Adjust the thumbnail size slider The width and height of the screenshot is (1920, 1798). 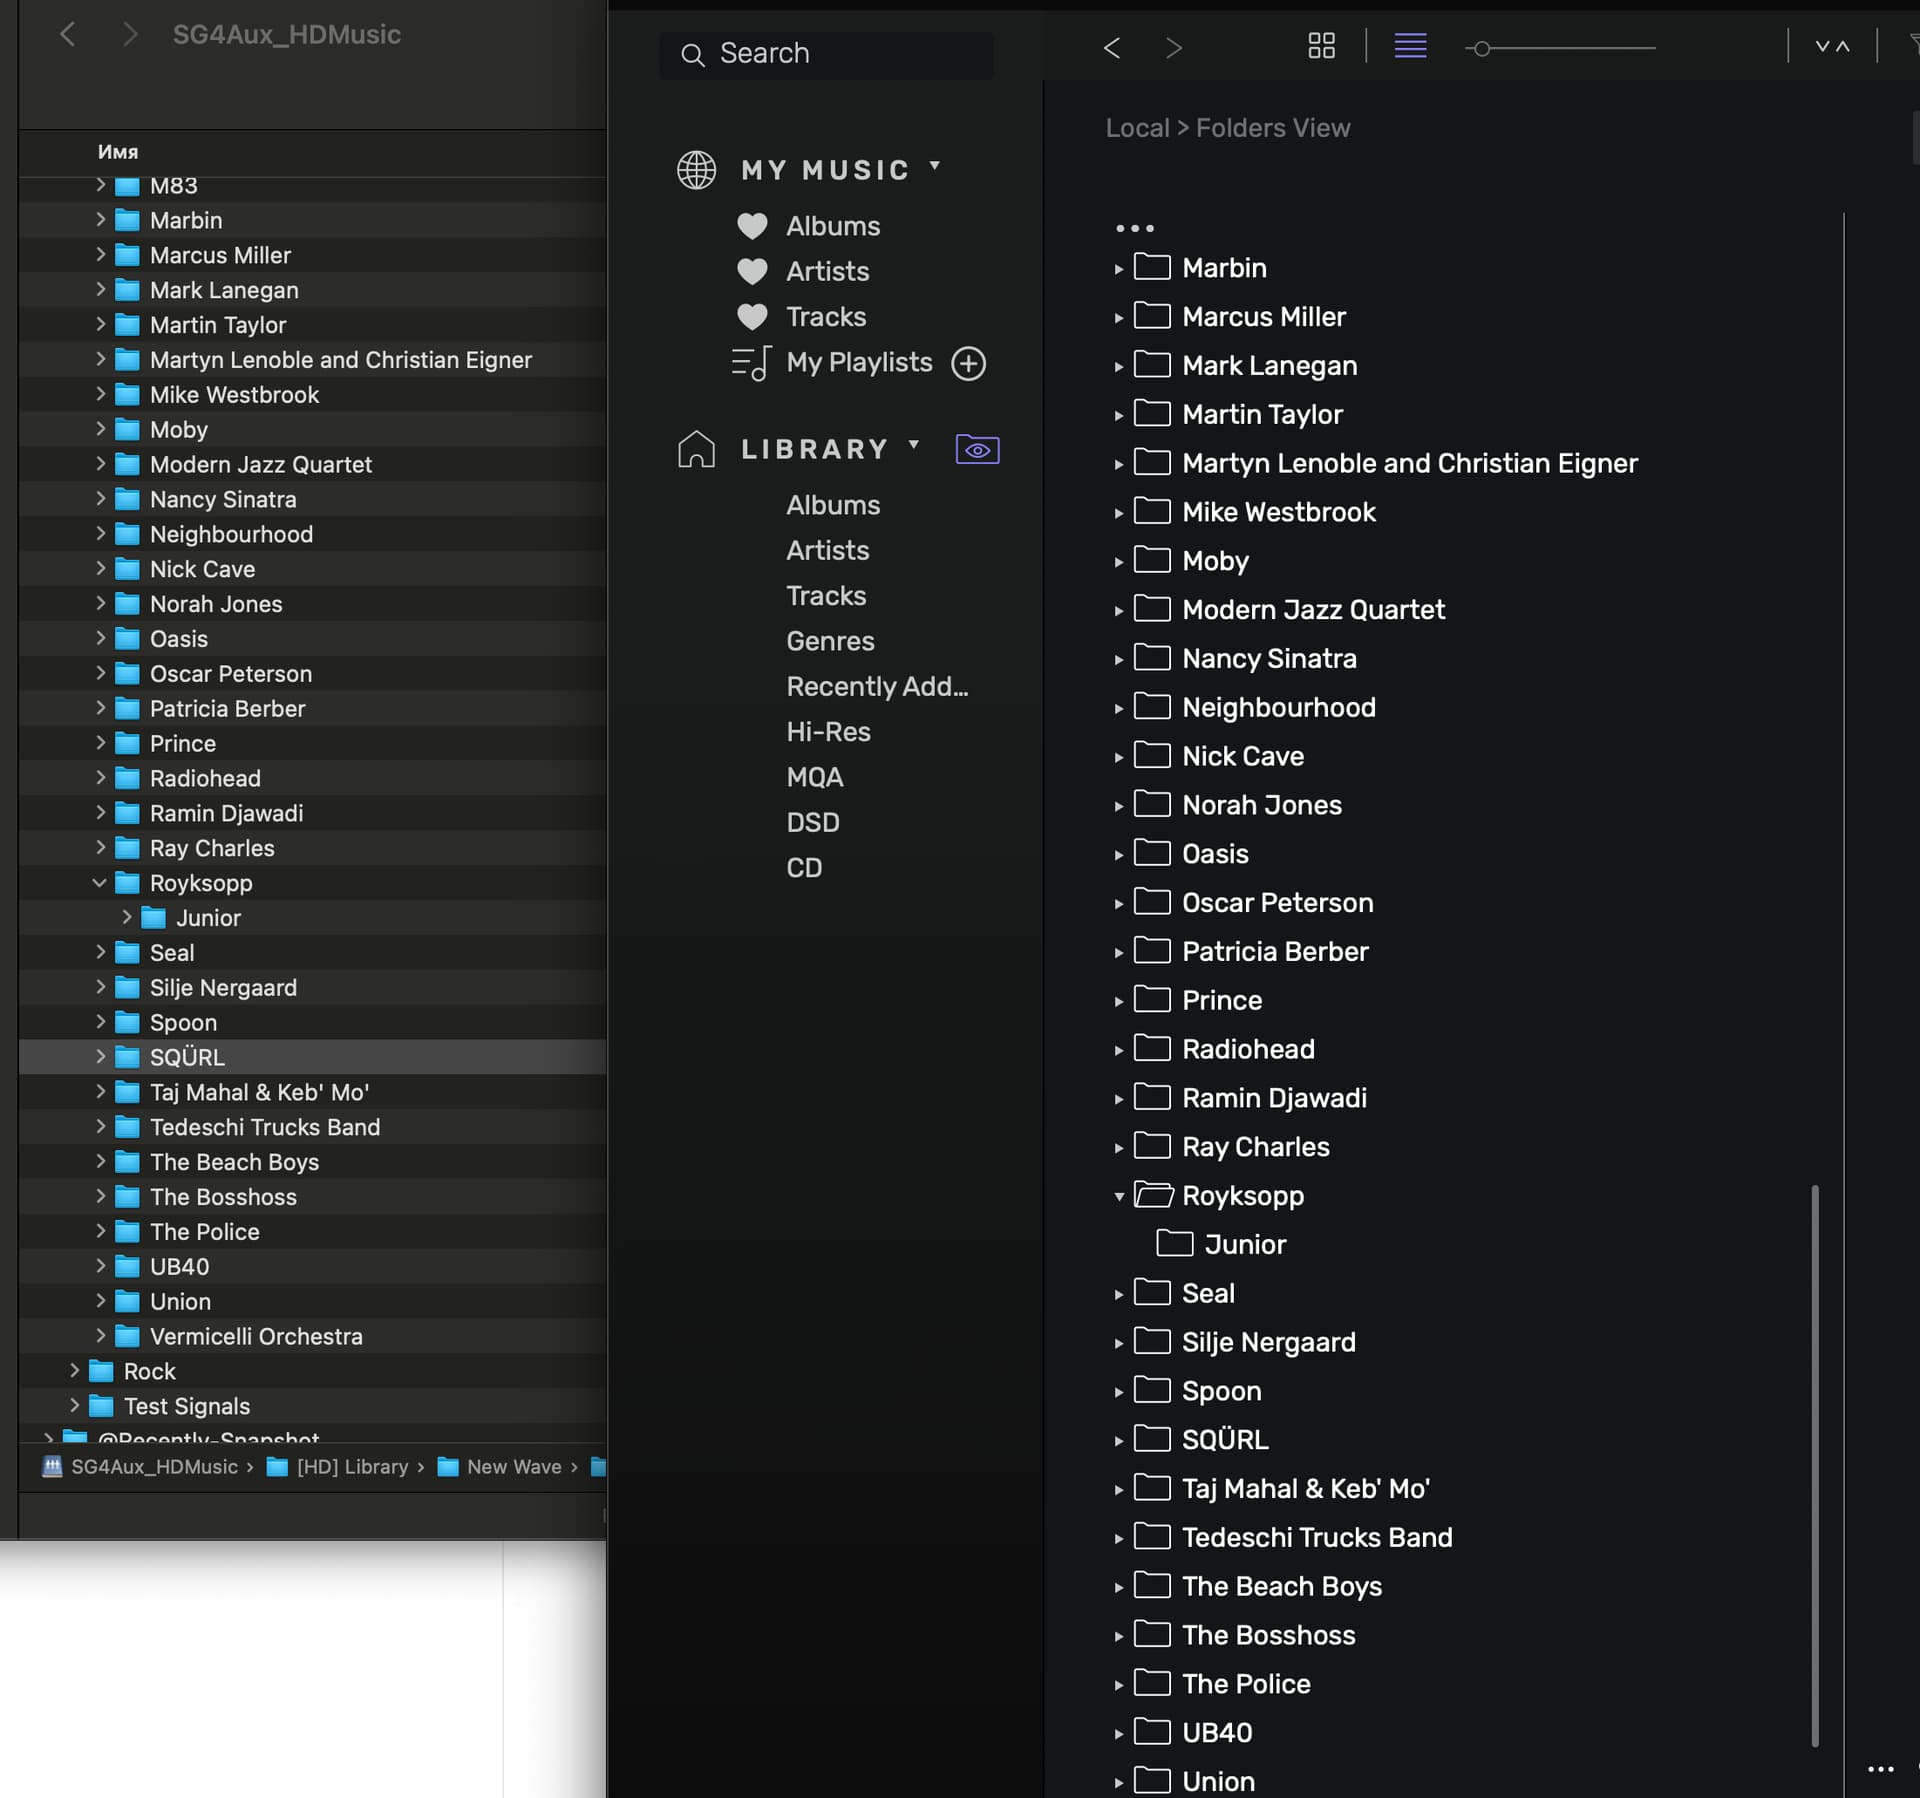[1482, 48]
